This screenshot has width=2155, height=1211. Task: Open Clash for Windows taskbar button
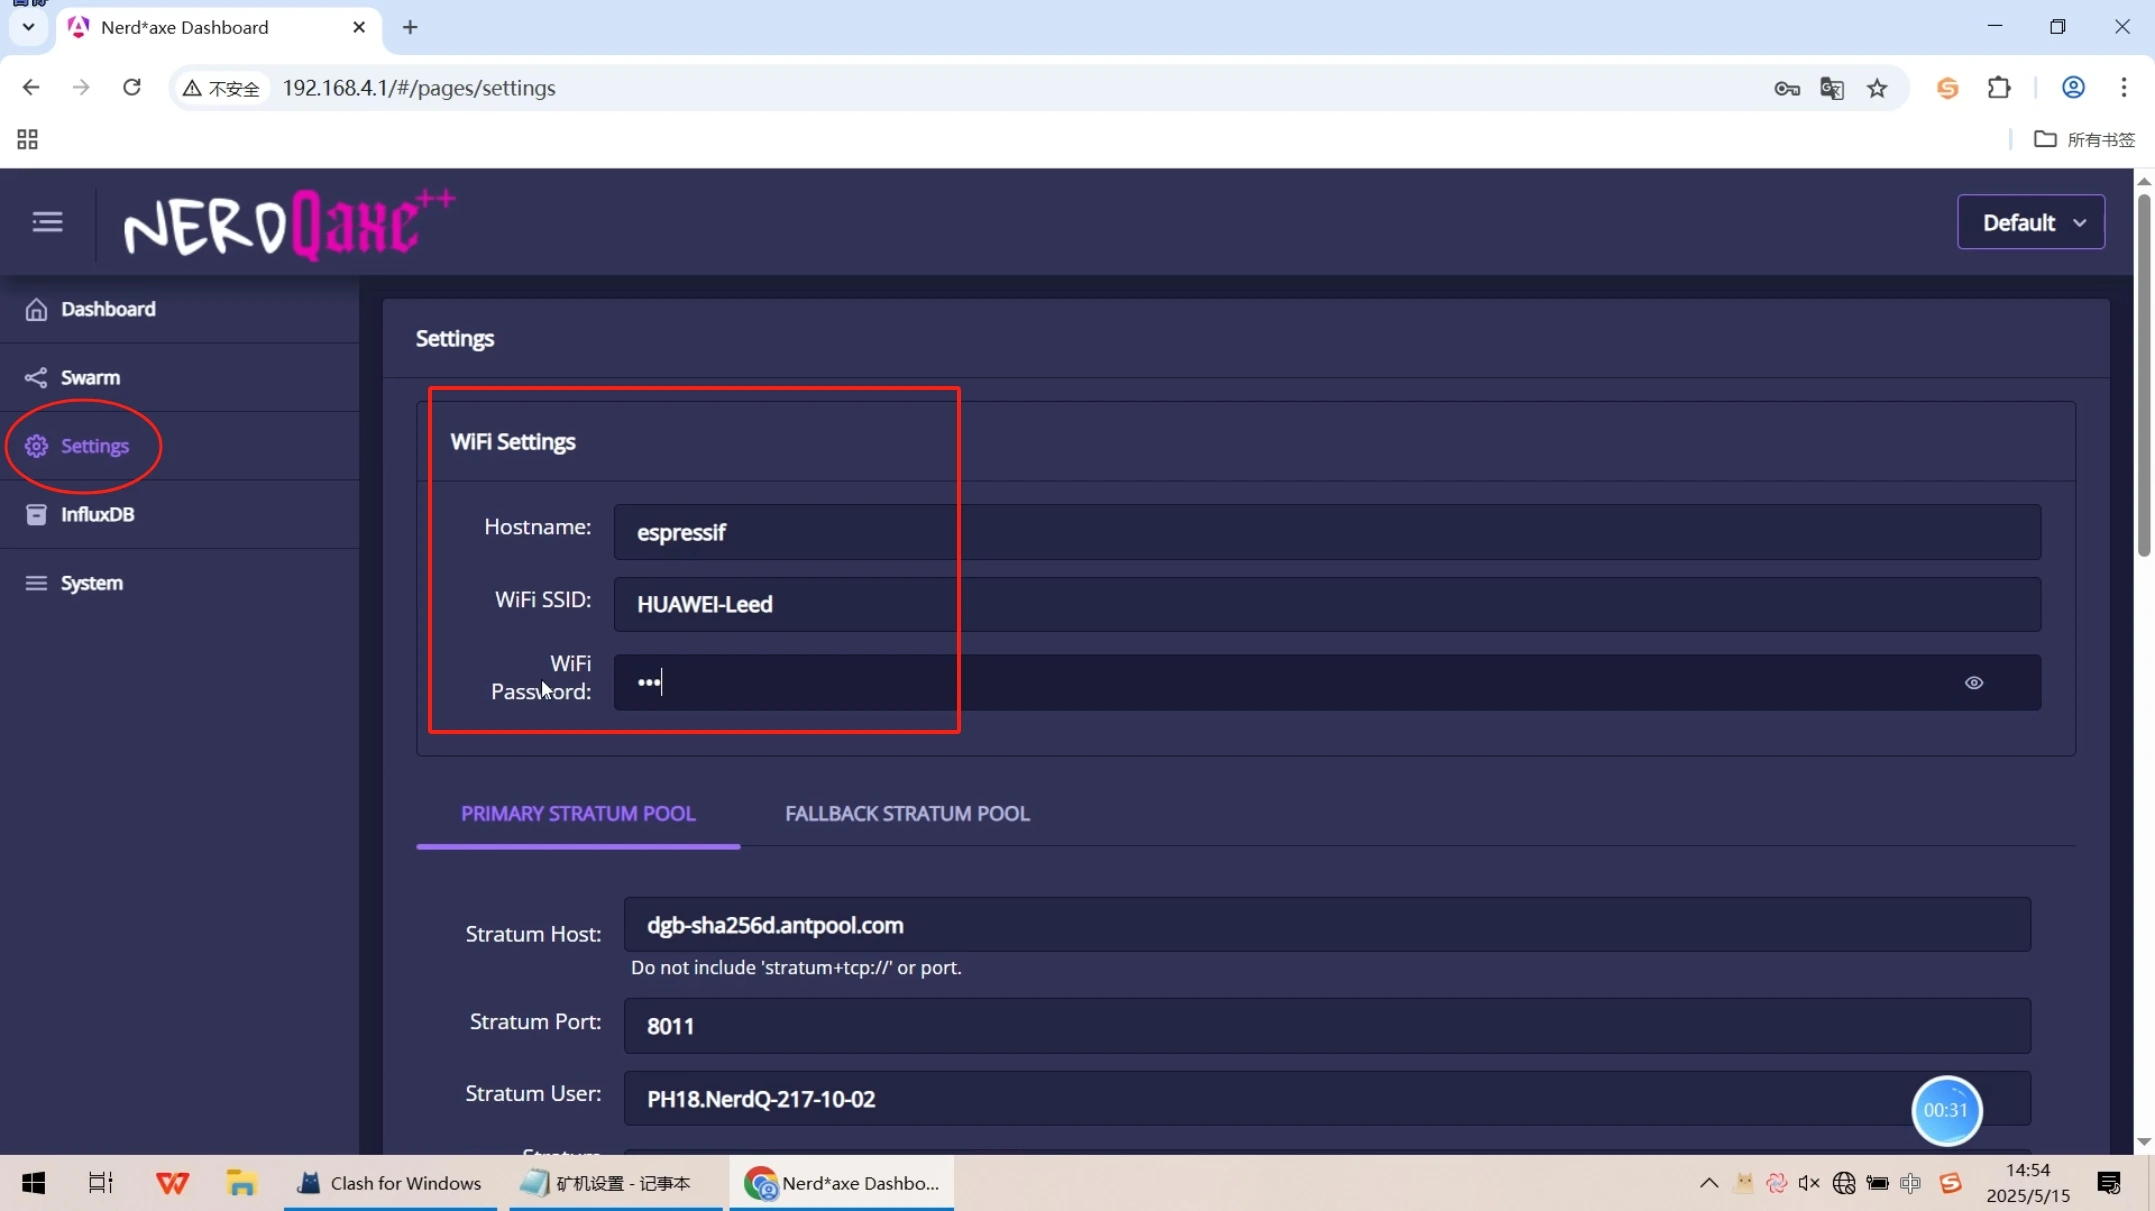click(x=390, y=1183)
